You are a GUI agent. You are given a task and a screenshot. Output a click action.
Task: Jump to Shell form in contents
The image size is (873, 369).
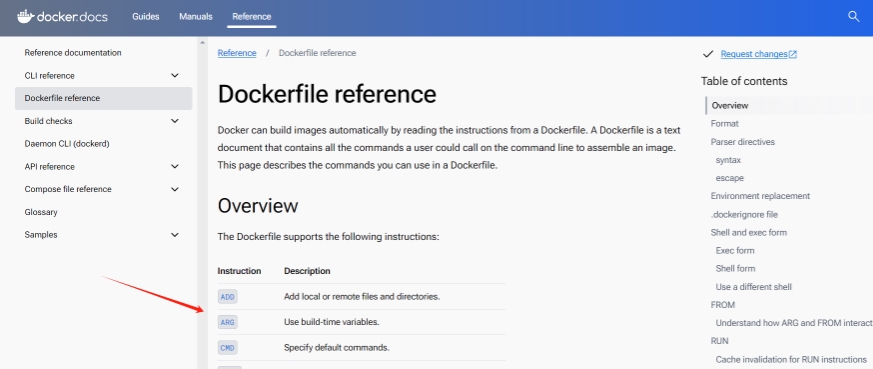[735, 268]
